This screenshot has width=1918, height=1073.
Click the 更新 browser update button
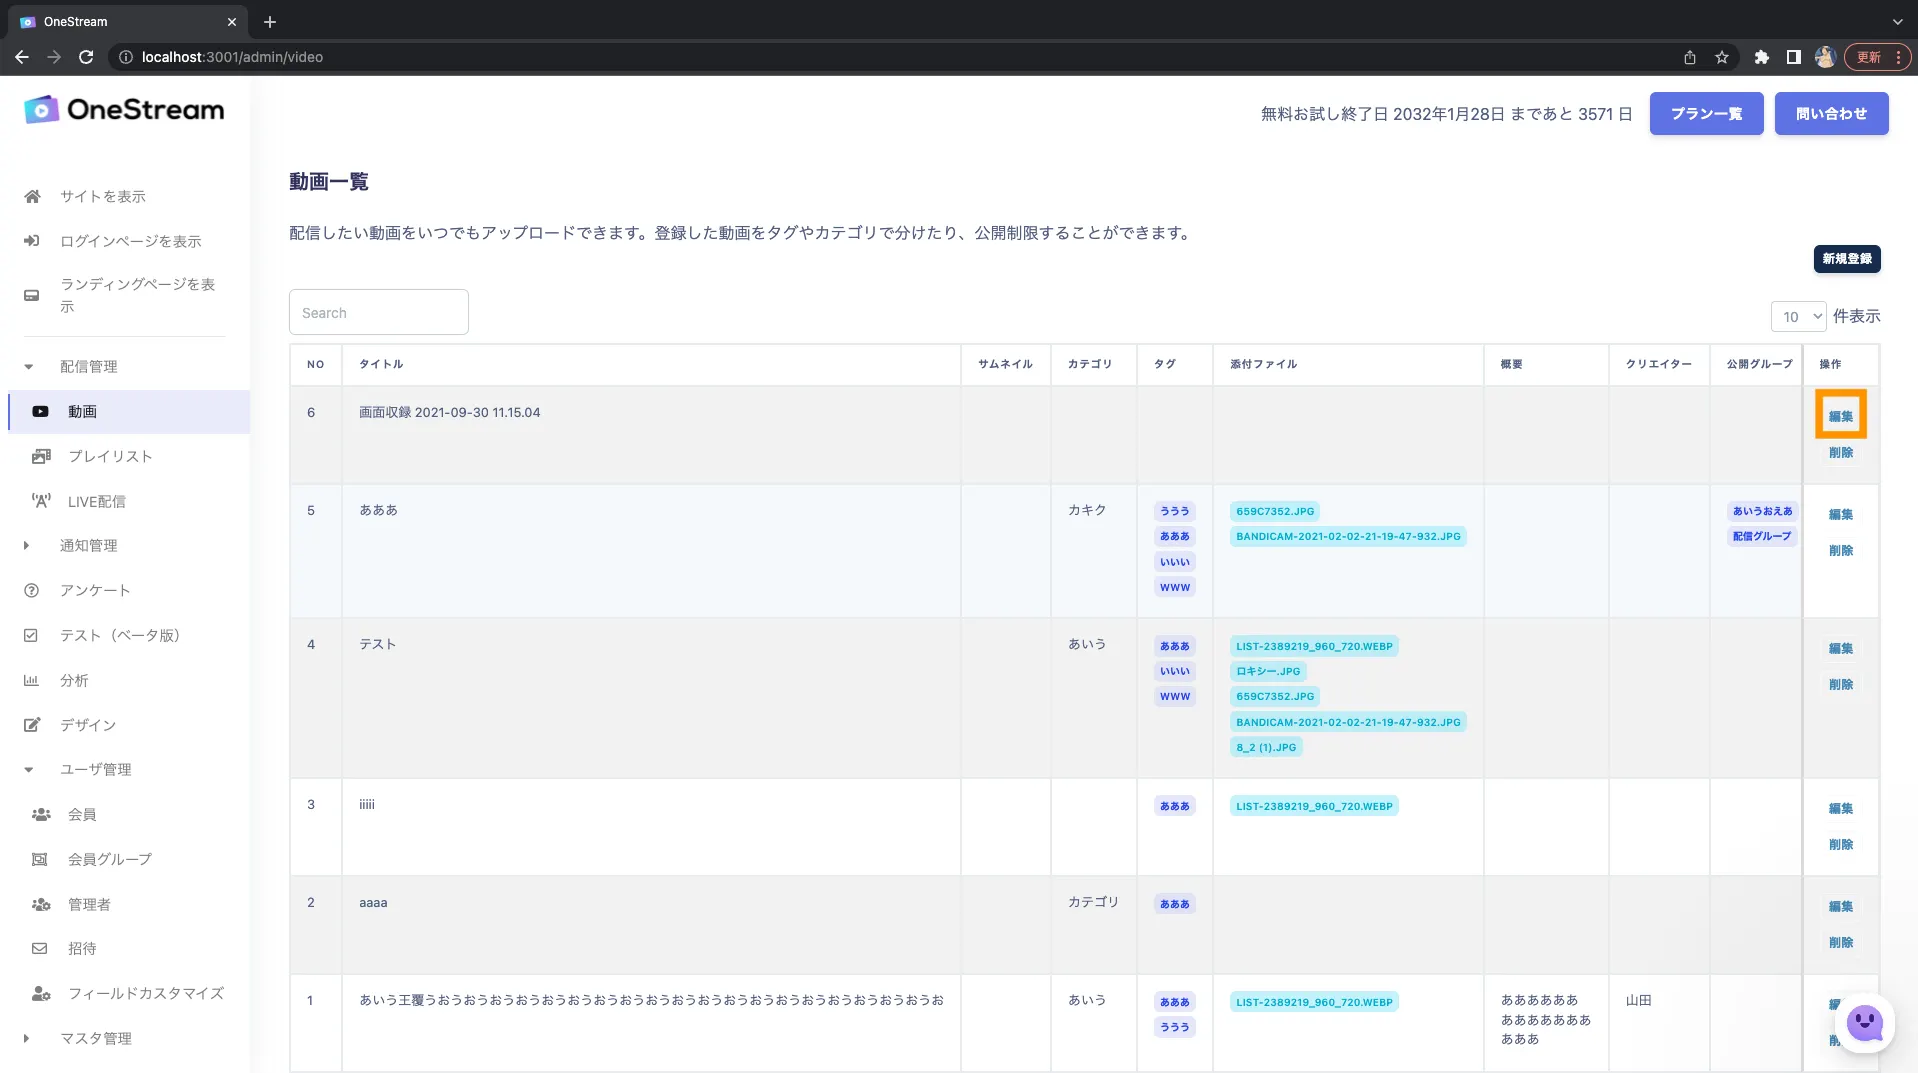(1877, 57)
